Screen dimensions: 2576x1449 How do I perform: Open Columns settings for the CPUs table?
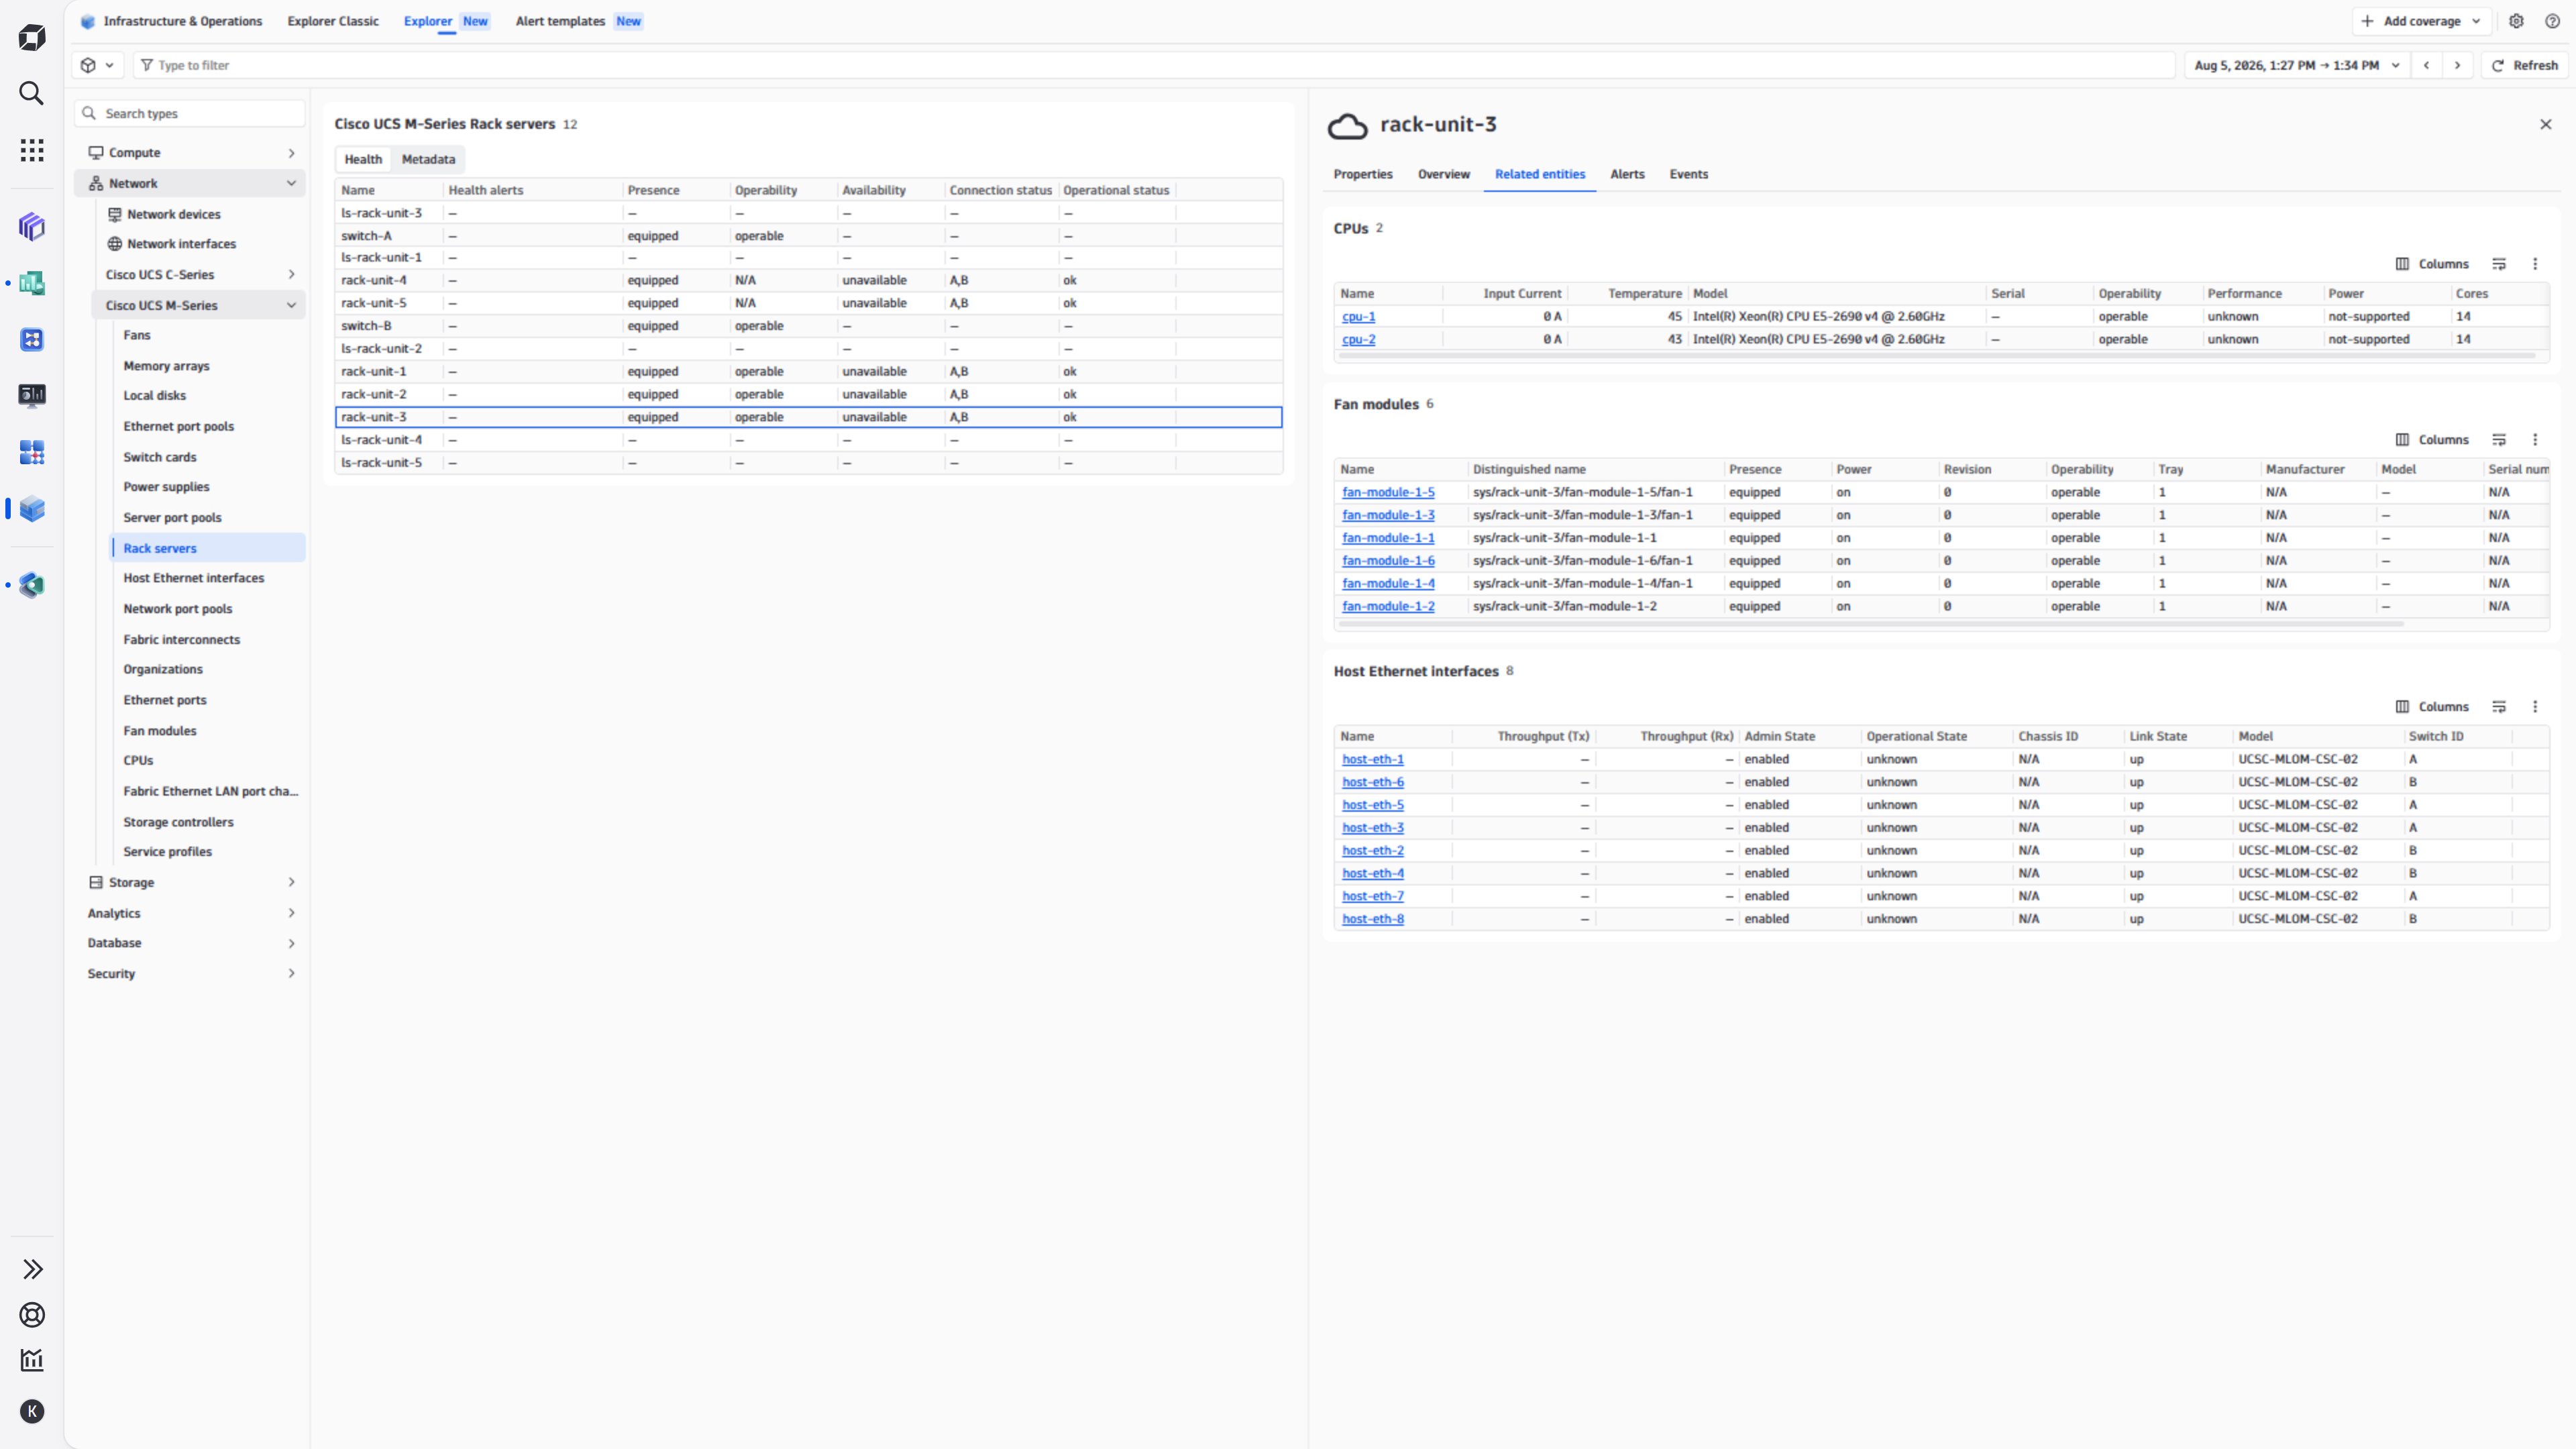click(x=2432, y=264)
